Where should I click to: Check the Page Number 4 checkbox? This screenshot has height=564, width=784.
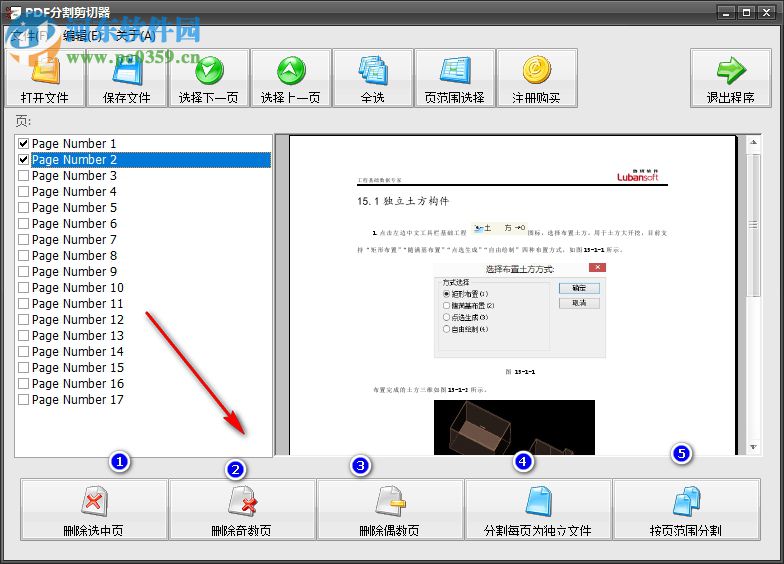pos(24,192)
